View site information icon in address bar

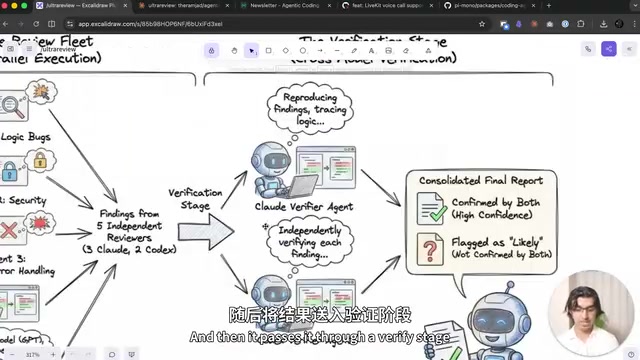[x=70, y=24]
